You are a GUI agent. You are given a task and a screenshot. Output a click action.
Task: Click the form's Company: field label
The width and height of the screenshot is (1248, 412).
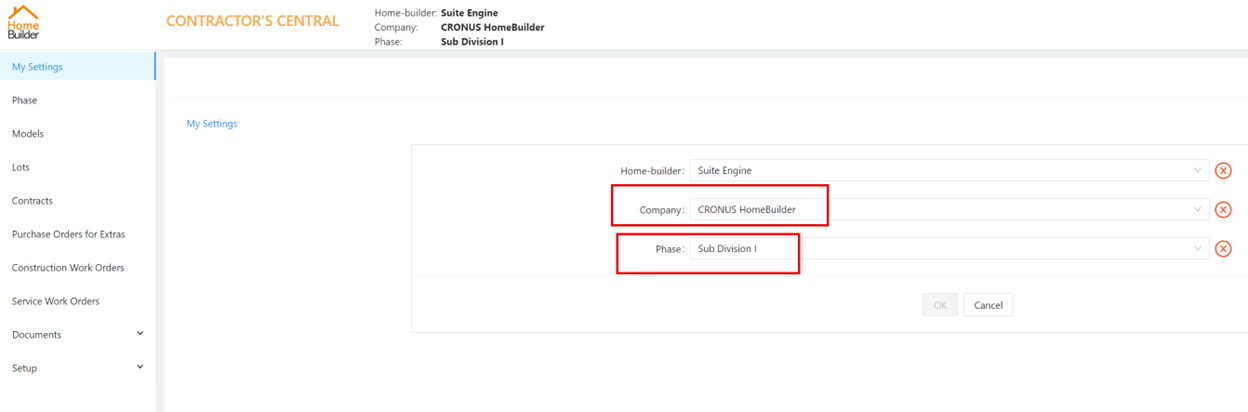[x=663, y=210]
